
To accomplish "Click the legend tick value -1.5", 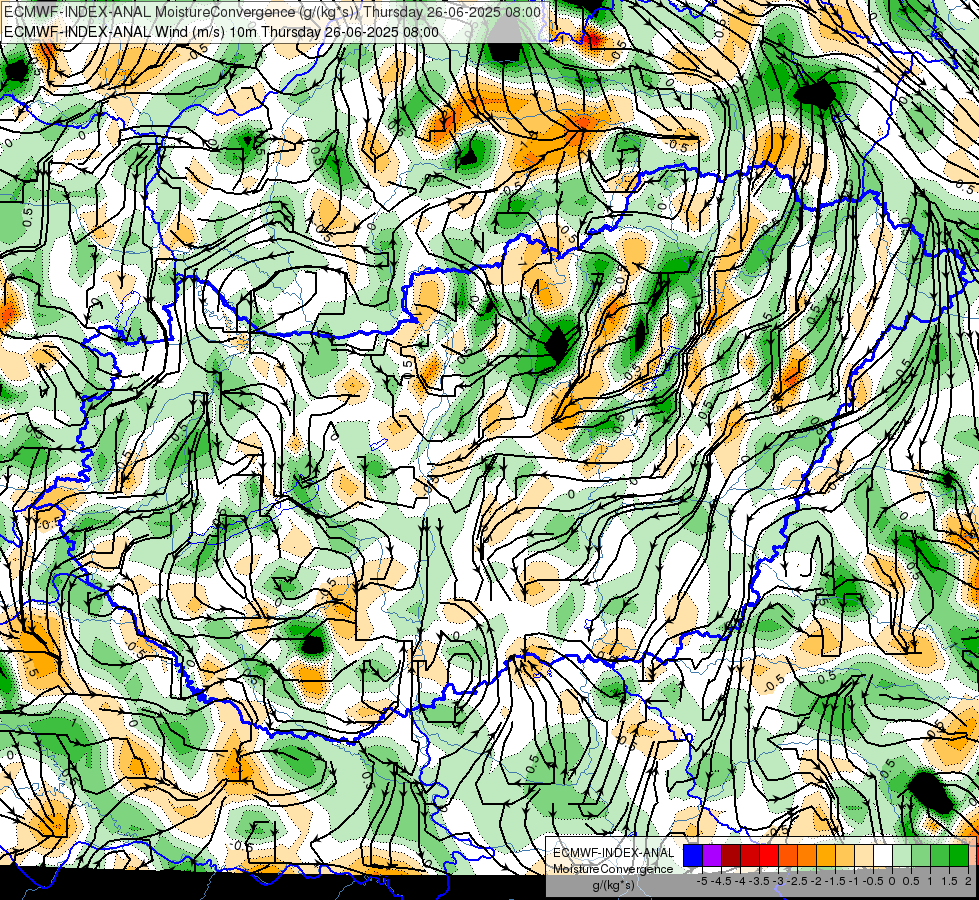I will (x=836, y=881).
